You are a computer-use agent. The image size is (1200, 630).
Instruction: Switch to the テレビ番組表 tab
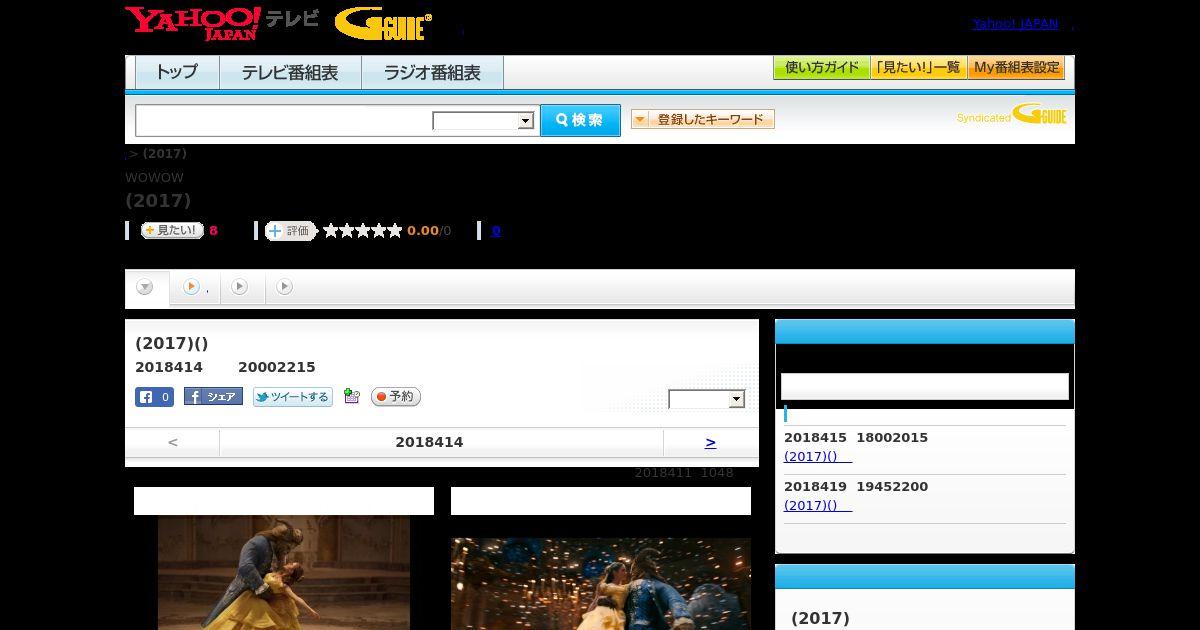(290, 73)
